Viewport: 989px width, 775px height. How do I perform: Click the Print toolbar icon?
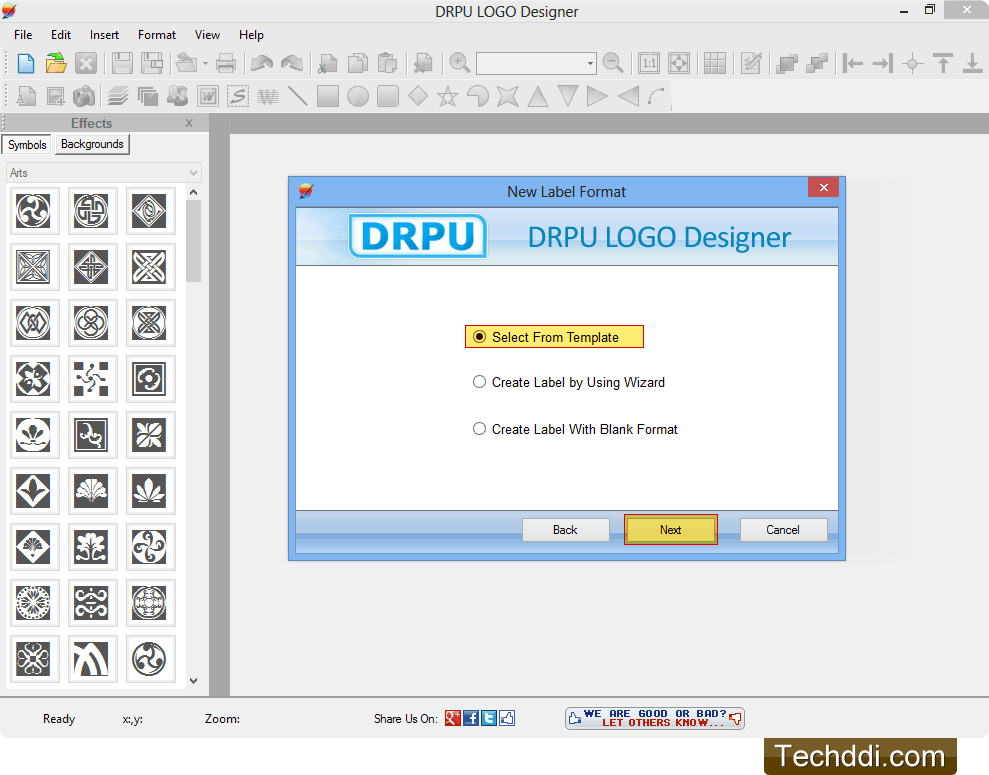pyautogui.click(x=225, y=63)
